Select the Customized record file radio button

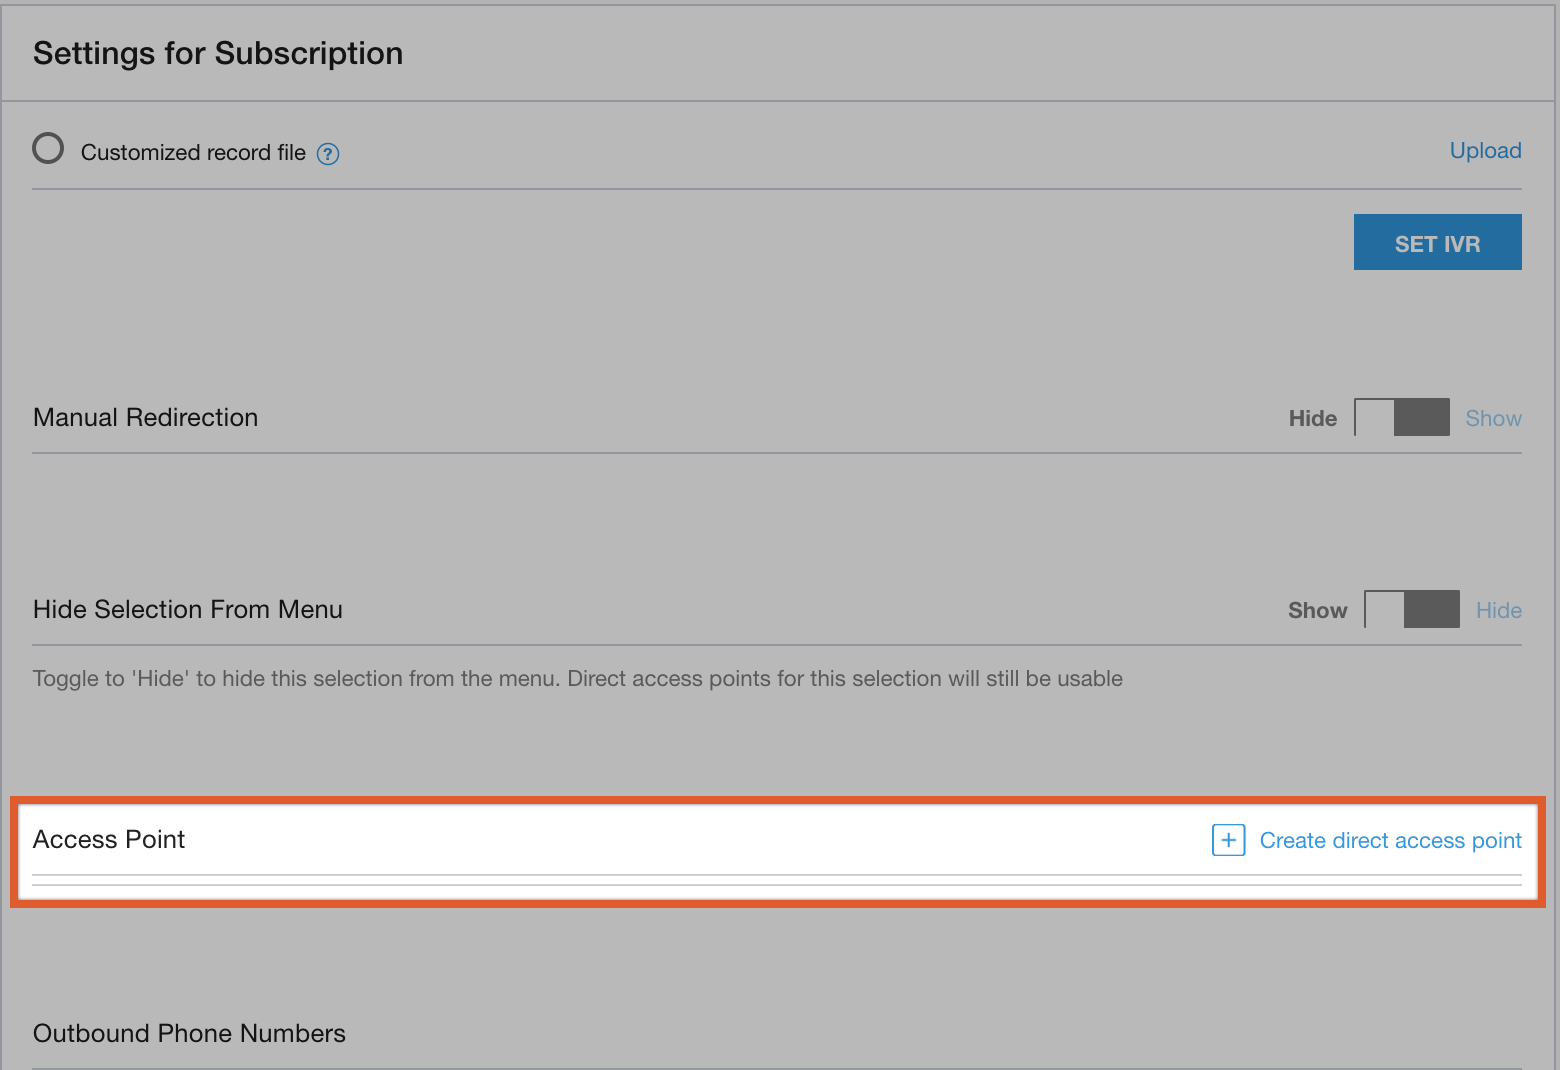click(x=48, y=149)
